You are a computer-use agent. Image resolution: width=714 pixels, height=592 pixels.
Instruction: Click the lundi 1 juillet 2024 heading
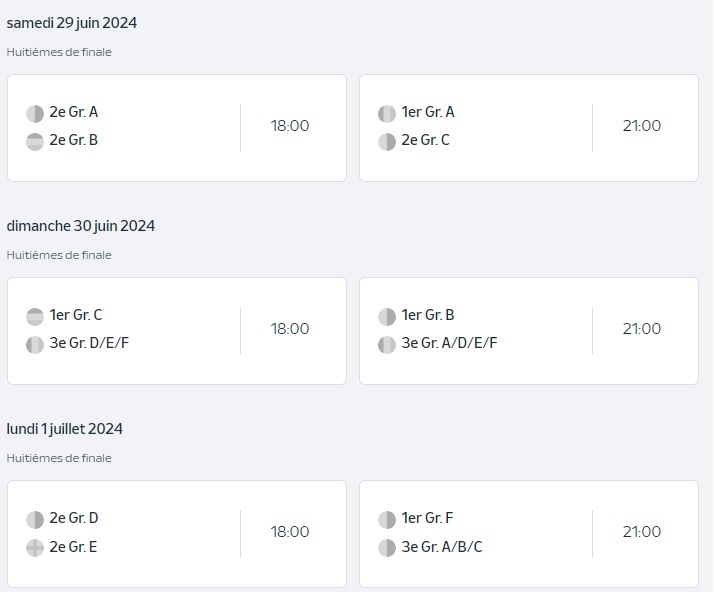(x=64, y=429)
